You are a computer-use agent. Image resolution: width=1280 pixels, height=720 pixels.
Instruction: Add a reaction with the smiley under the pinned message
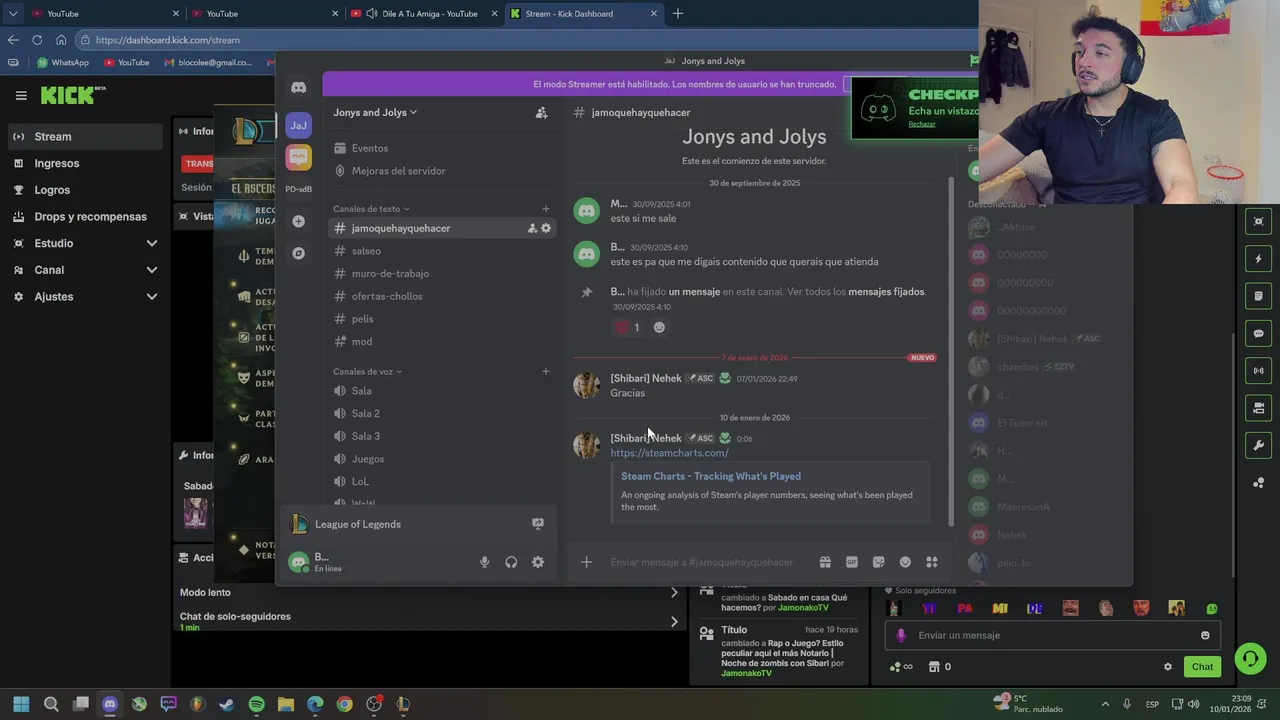click(659, 327)
